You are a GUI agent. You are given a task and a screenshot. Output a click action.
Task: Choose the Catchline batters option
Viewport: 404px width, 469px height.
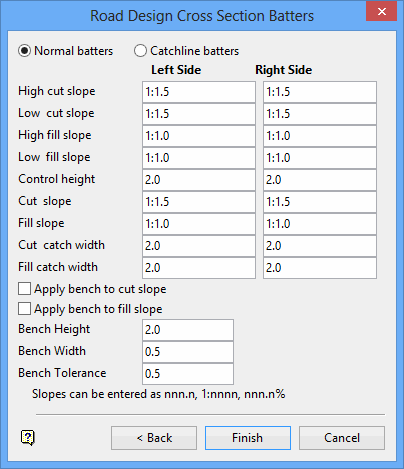140,51
